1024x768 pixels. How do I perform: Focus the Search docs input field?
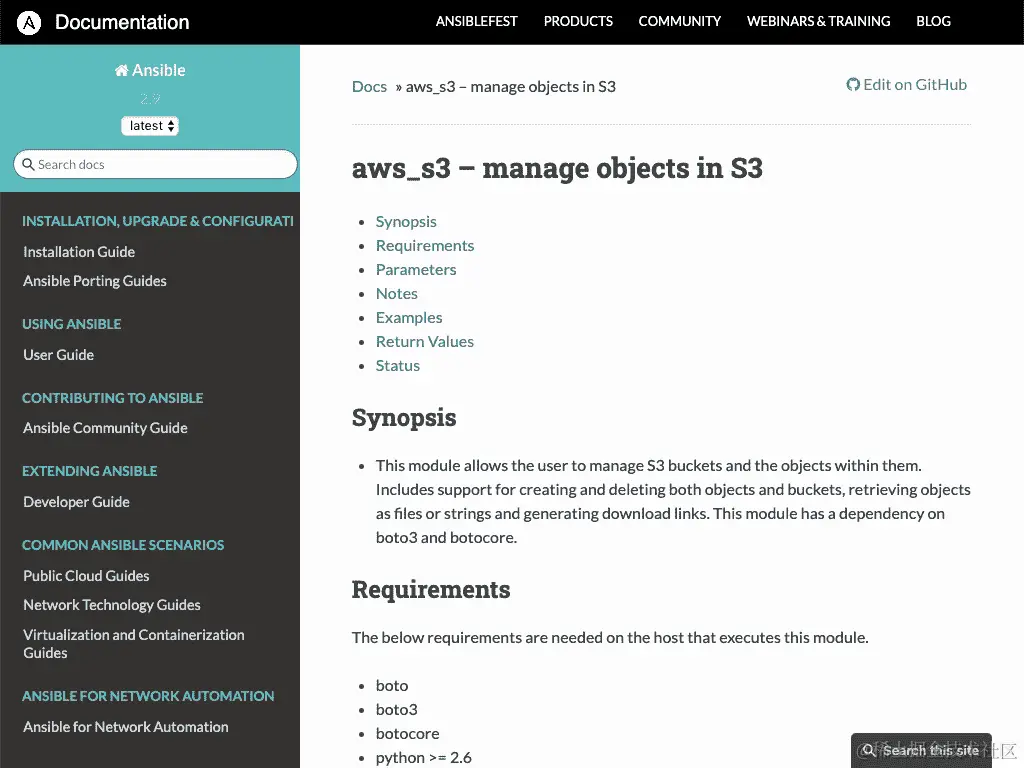coord(155,164)
